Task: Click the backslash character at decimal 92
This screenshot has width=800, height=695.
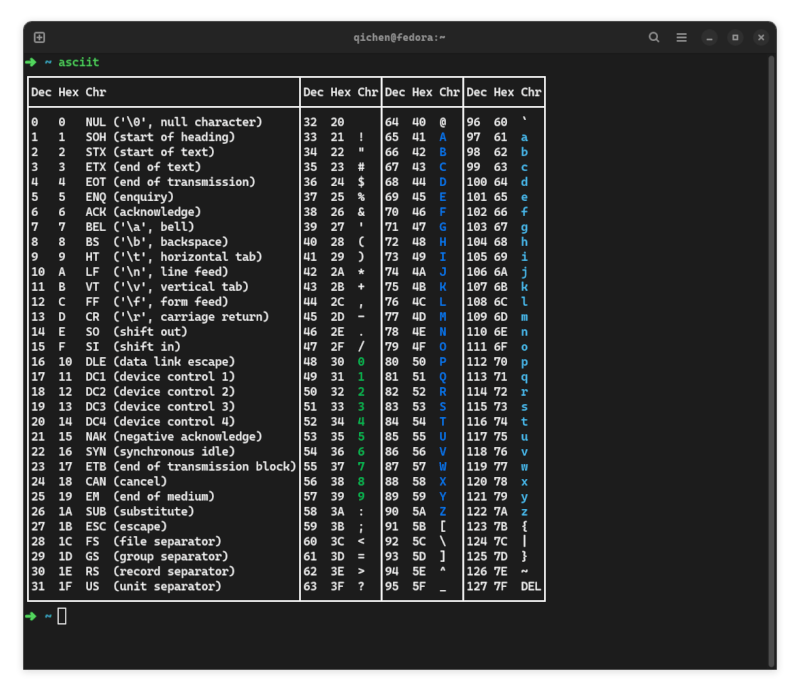Action: pyautogui.click(x=443, y=541)
